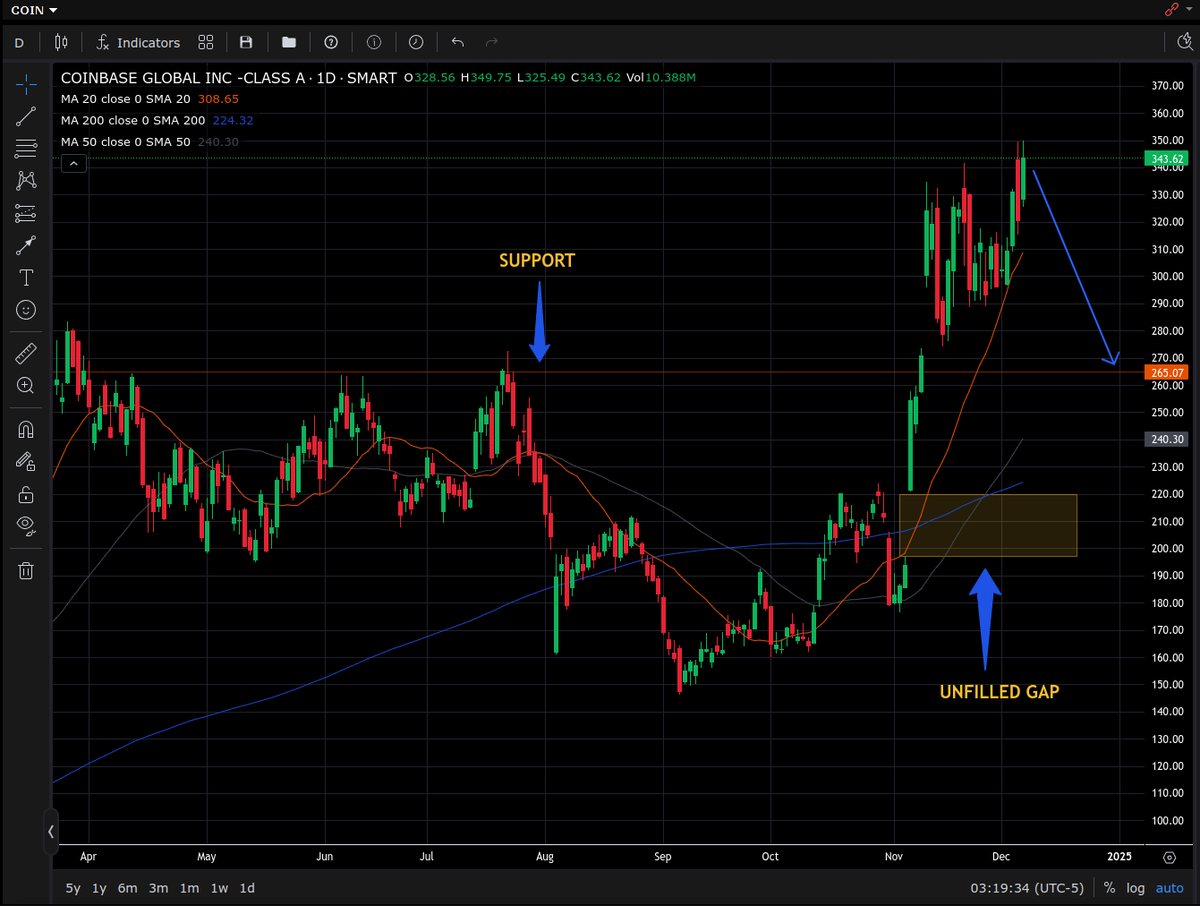Save the chart layout
The height and width of the screenshot is (906, 1200).
246,42
